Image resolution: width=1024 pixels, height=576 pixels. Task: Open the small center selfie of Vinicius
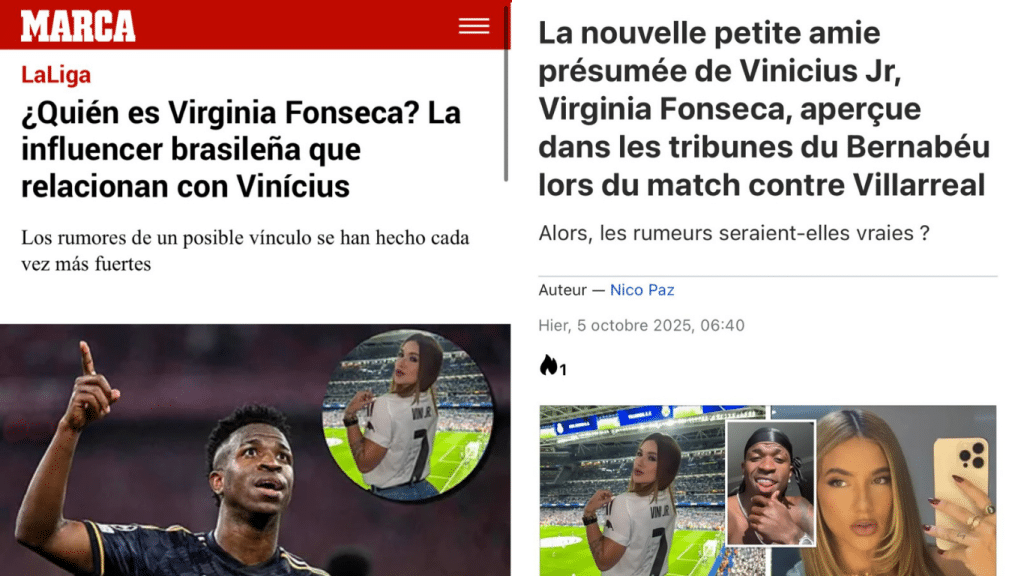tap(771, 483)
